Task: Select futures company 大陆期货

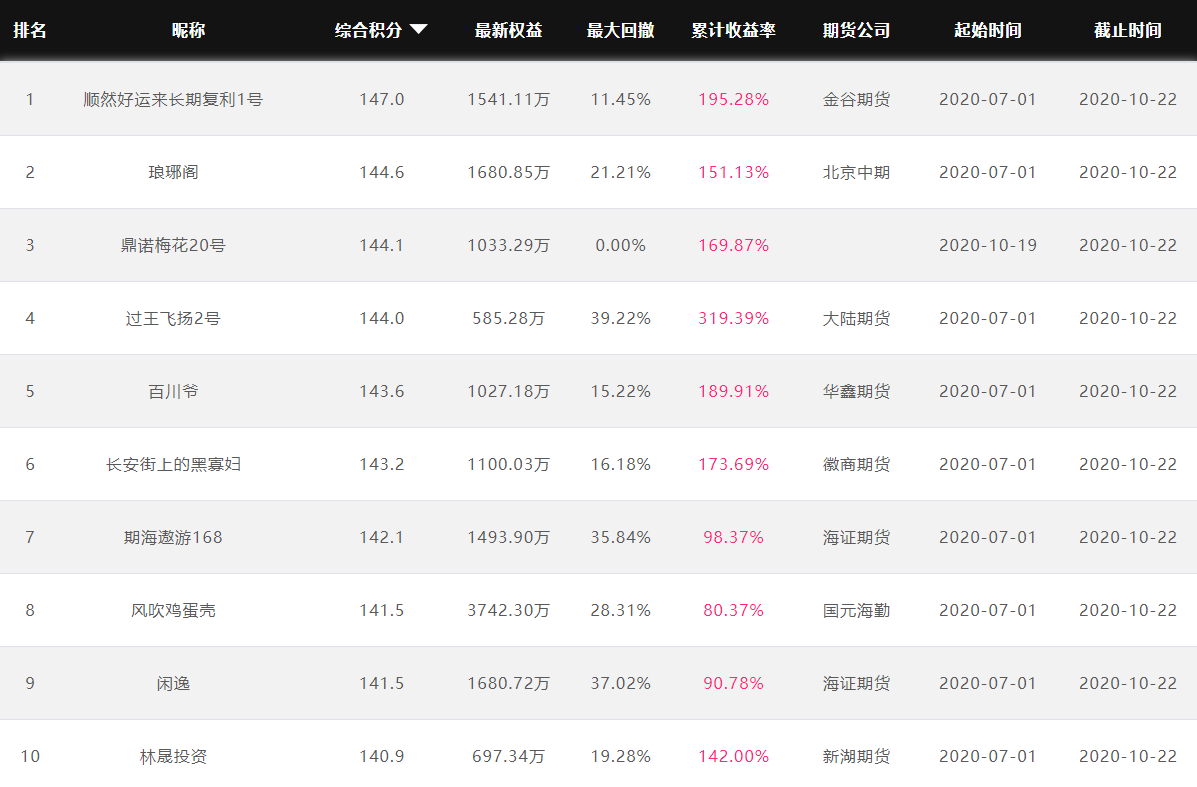Action: (x=857, y=318)
